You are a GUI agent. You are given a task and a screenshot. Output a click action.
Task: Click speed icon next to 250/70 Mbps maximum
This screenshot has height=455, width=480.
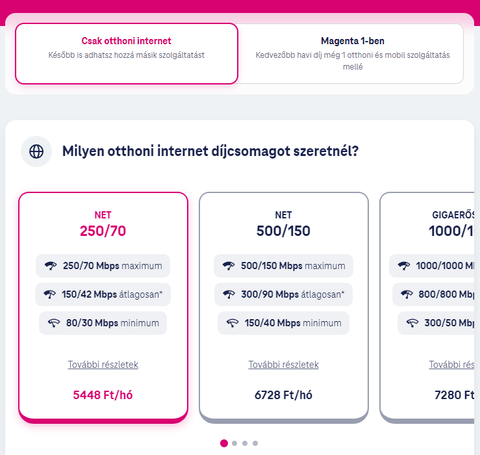point(51,266)
